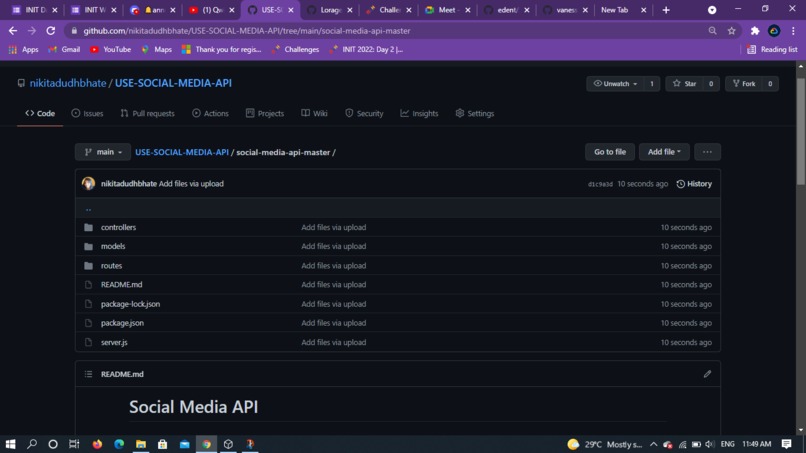
Task: Open the YouTube bookmark
Action: pyautogui.click(x=111, y=49)
